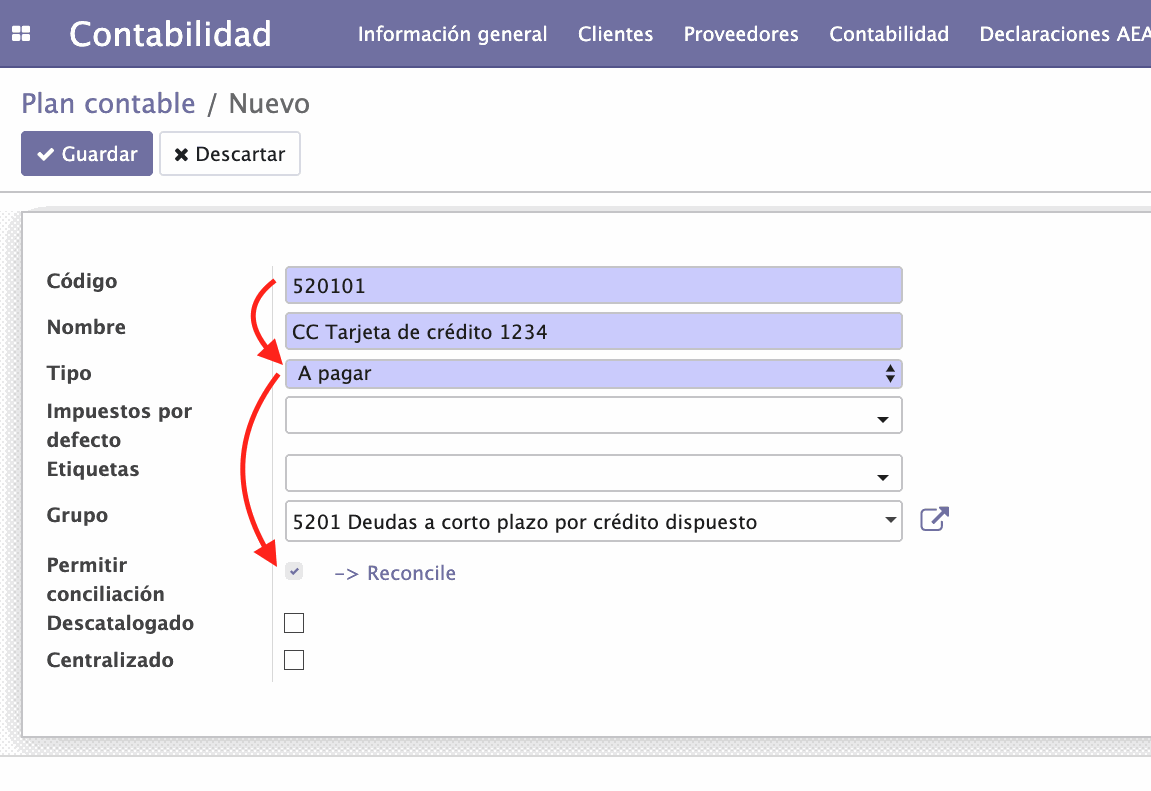The image size is (1151, 791).
Task: Open Impuestos por defecto dropdown
Action: pyautogui.click(x=593, y=415)
